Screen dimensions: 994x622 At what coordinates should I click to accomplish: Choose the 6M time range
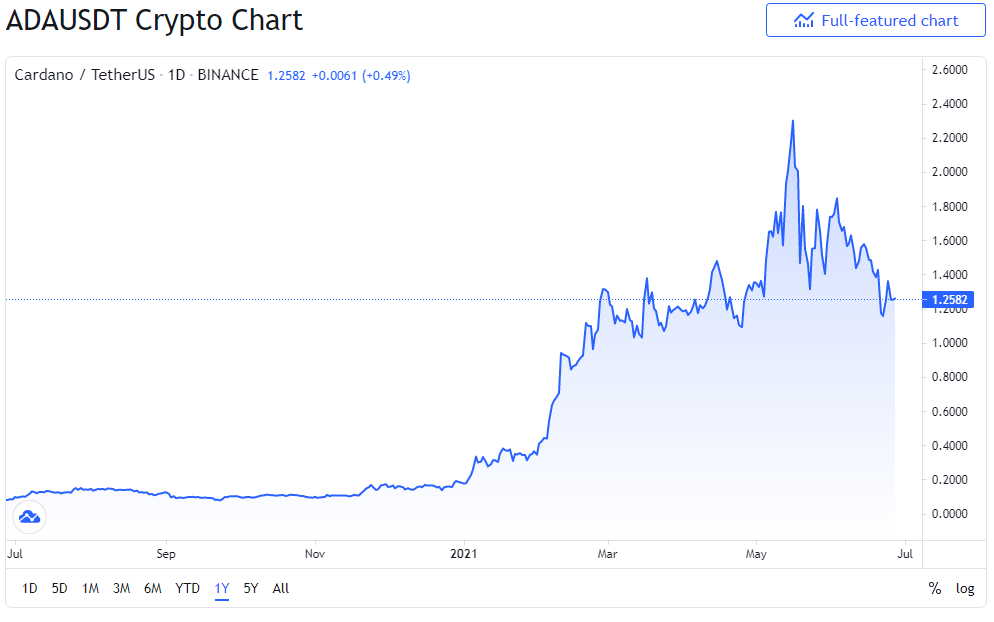point(153,588)
